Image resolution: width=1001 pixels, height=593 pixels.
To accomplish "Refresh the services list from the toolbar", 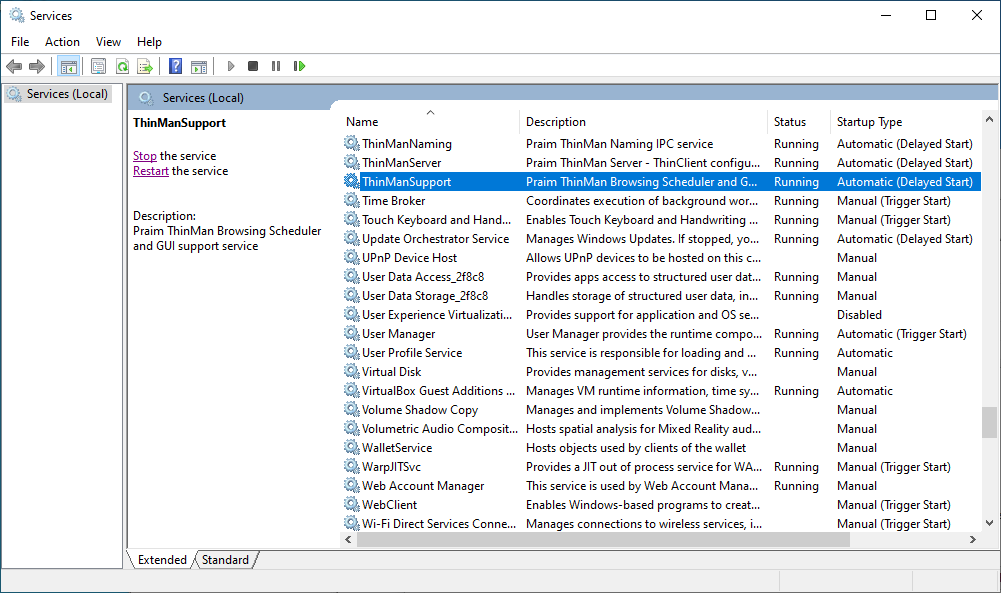I will [122, 66].
